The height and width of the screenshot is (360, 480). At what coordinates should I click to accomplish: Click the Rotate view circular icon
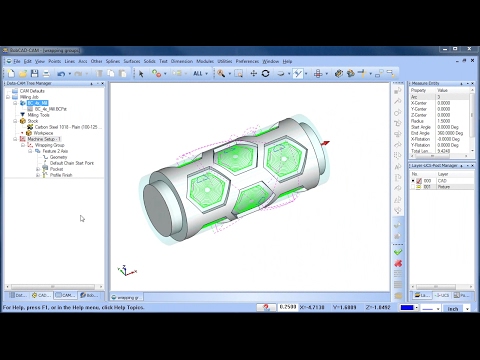[x=265, y=73]
